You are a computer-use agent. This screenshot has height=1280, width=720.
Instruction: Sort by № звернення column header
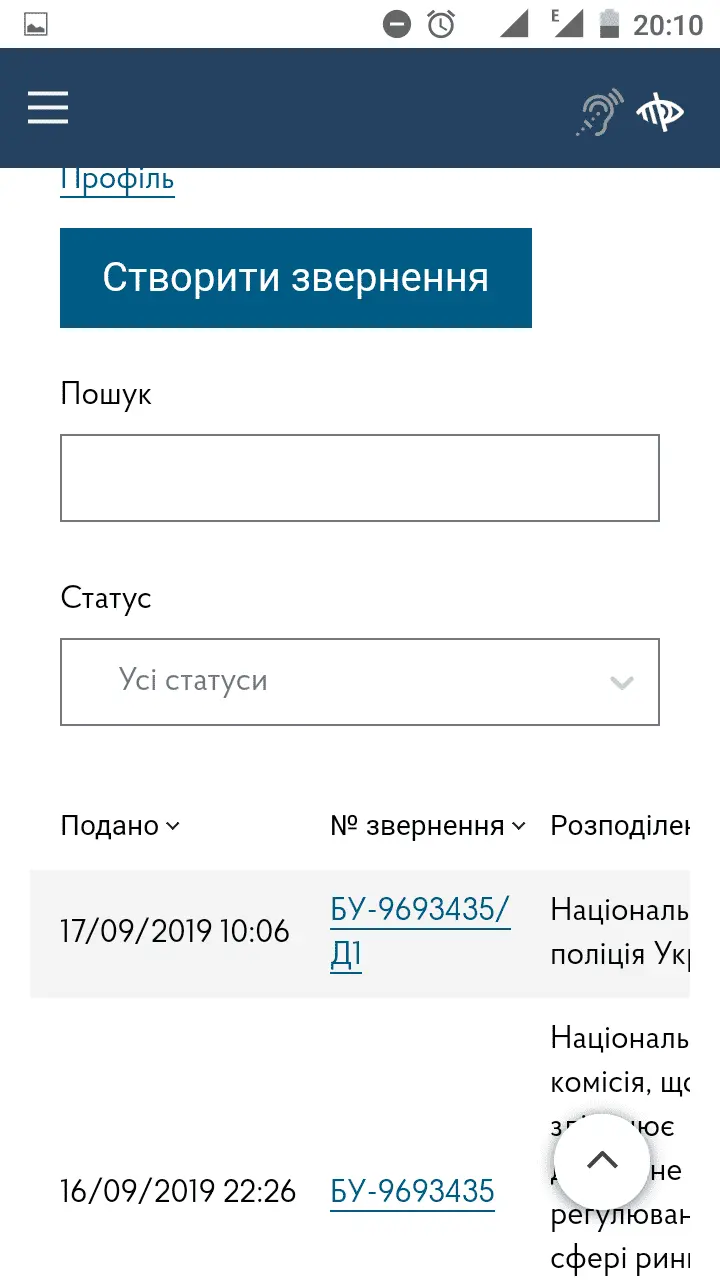[427, 826]
